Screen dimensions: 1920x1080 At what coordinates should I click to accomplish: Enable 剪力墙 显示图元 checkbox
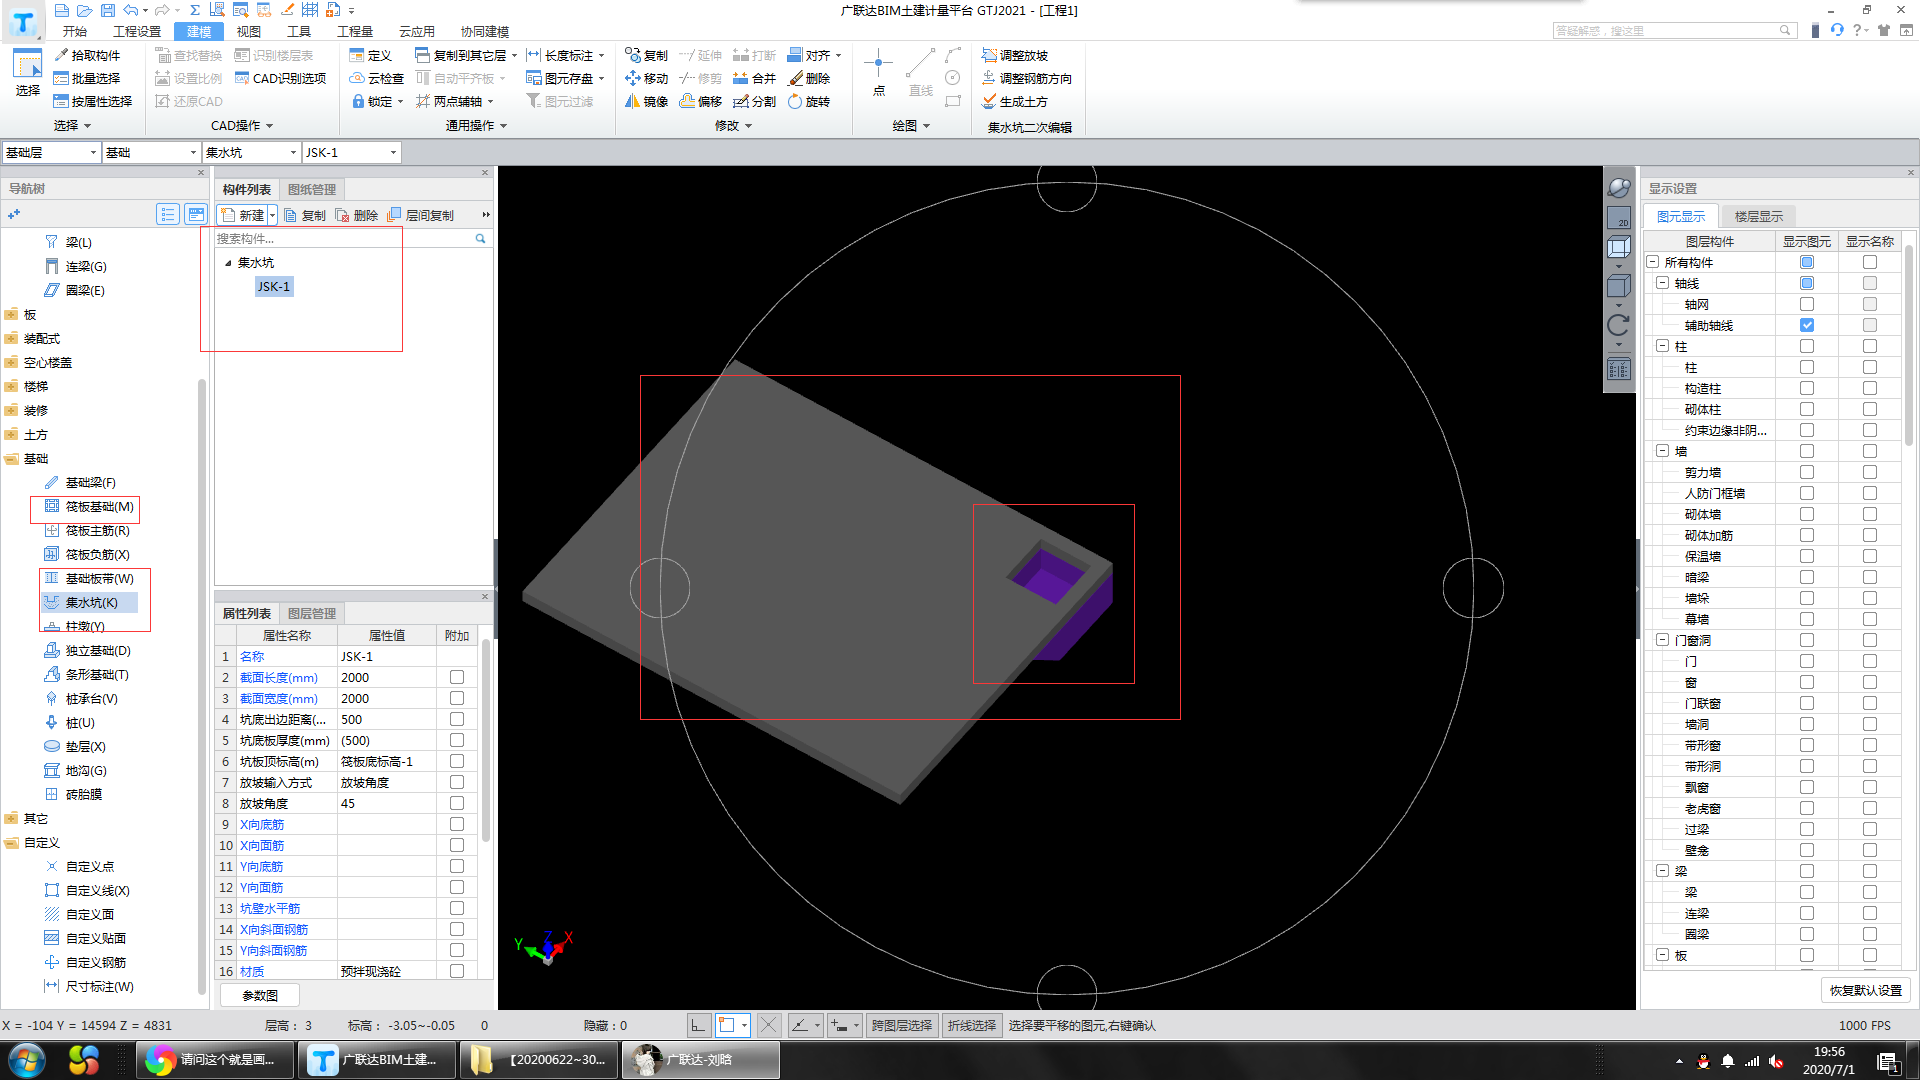coord(1806,472)
